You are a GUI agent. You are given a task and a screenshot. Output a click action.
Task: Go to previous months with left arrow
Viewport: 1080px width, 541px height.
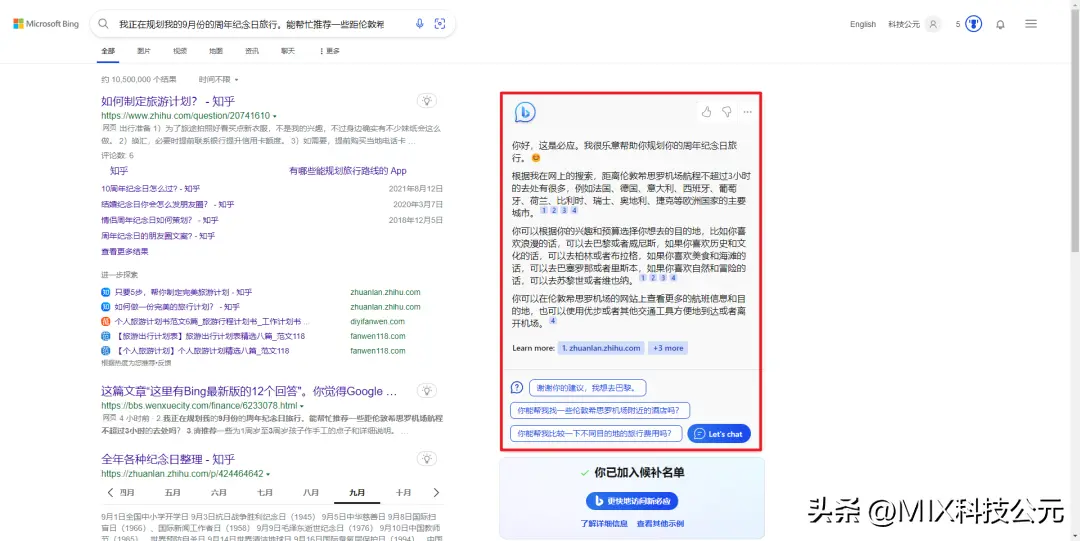111,493
